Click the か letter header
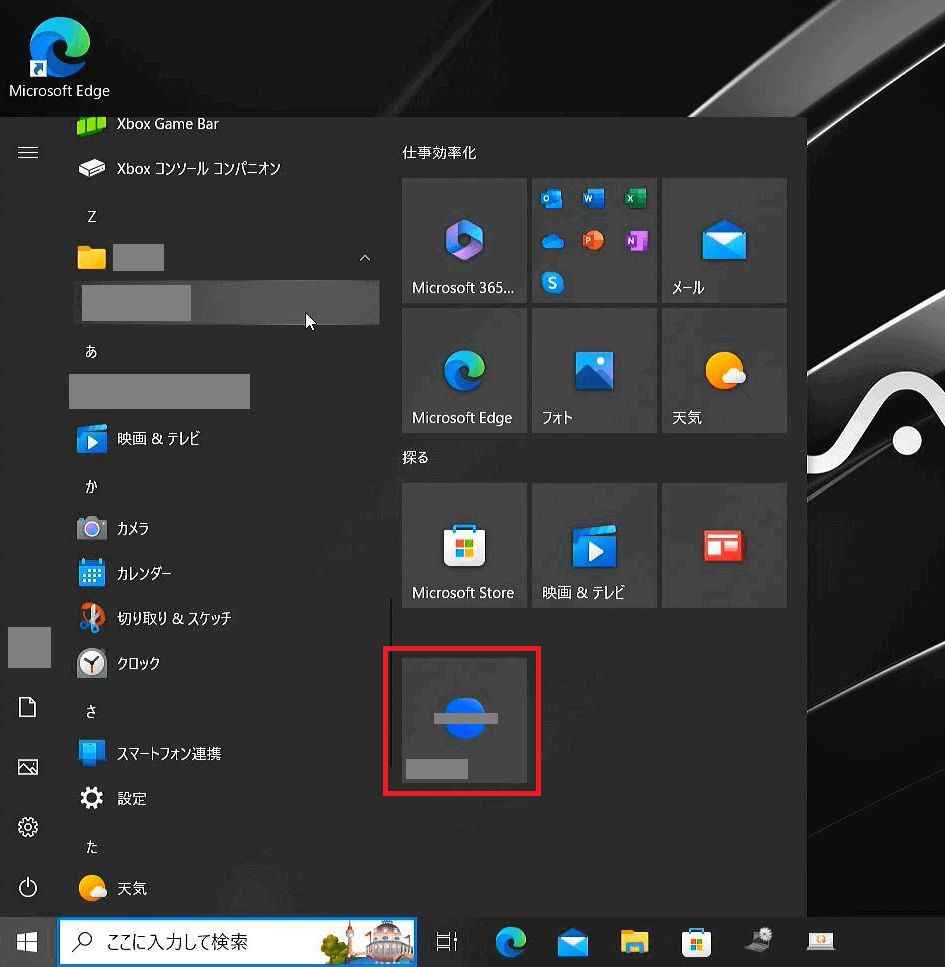This screenshot has height=967, width=945. (91, 487)
